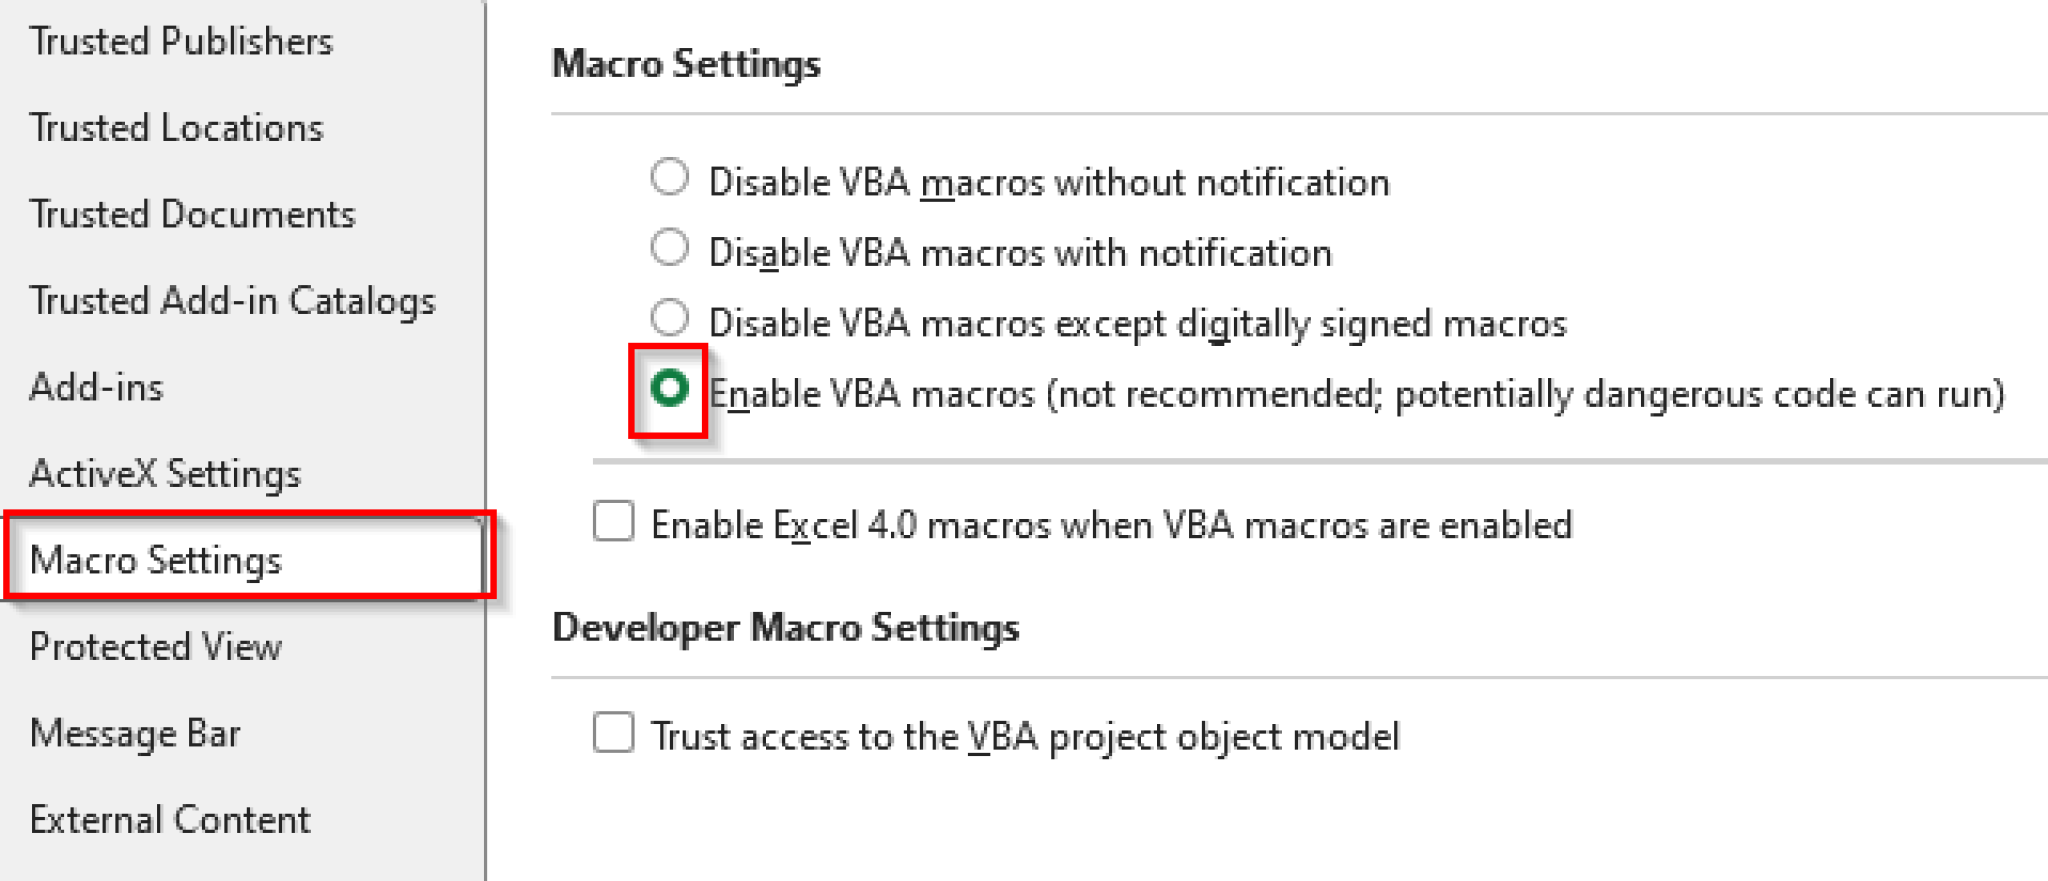2048x881 pixels.
Task: Click the 'Disable VBA macros with notification' label
Action: [x=1019, y=252]
